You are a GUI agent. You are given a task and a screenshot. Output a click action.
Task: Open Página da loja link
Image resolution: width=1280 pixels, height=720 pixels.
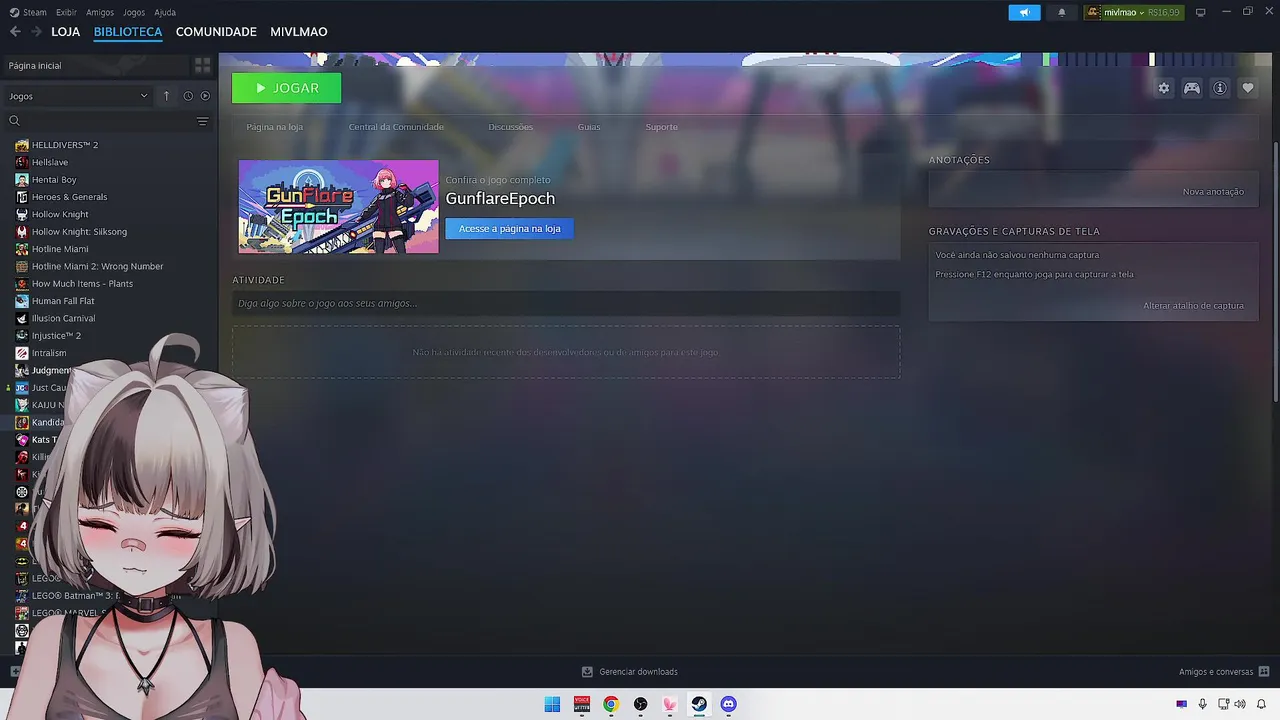pyautogui.click(x=275, y=127)
